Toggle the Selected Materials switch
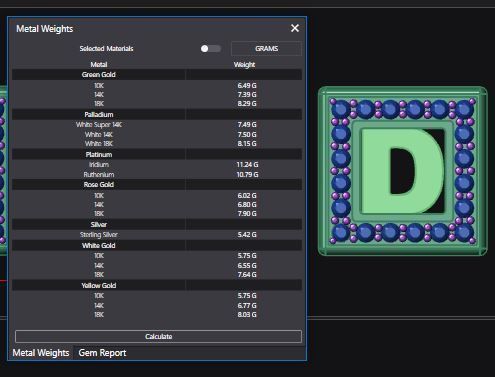Screen dimensions: 495x377 (210, 49)
